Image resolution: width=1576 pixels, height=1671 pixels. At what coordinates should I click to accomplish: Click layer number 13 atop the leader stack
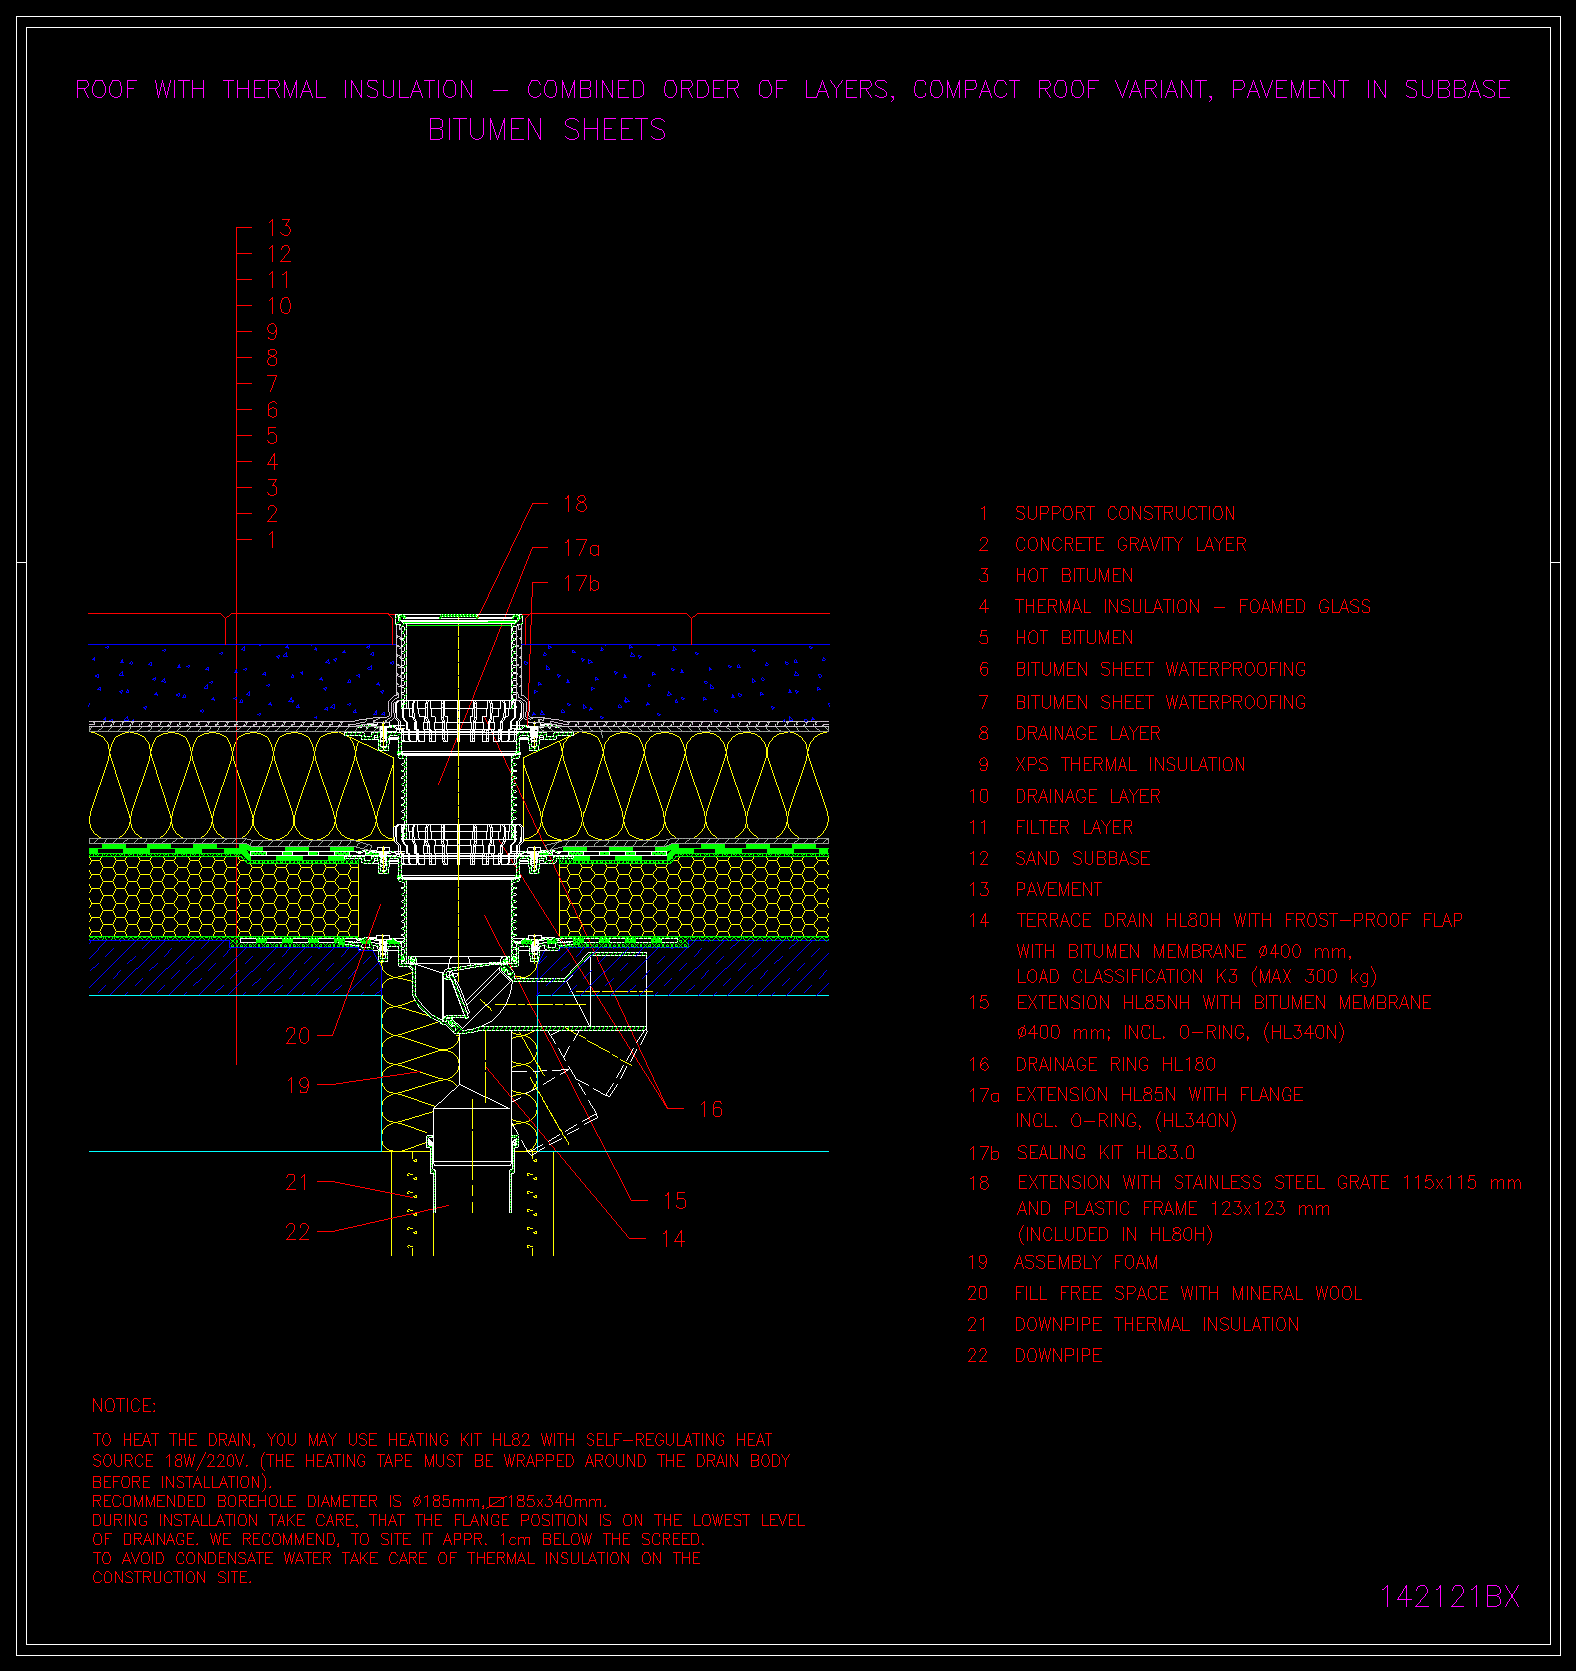tap(279, 229)
